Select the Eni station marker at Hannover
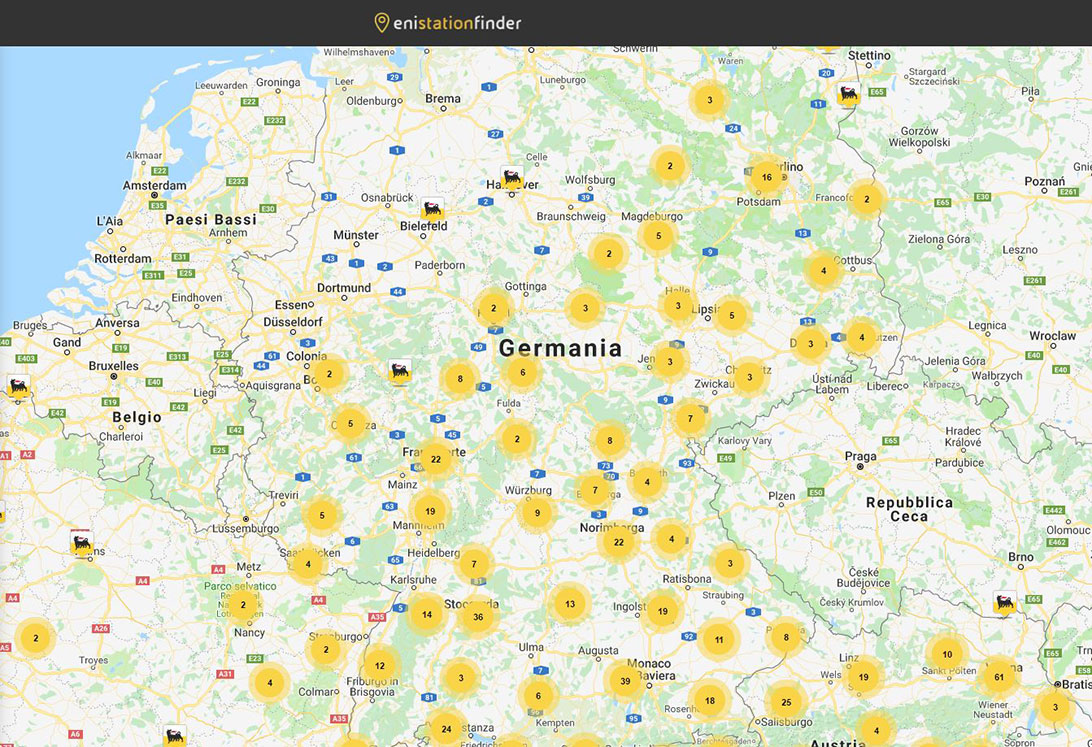The height and width of the screenshot is (747, 1092). [512, 179]
